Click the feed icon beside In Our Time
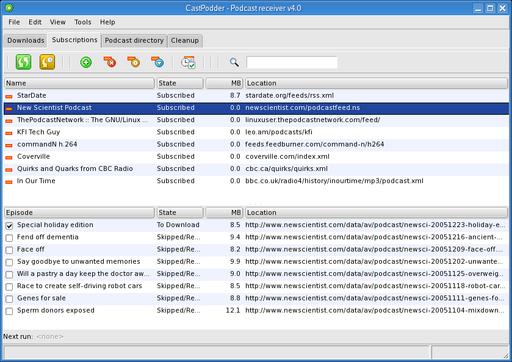 coord(9,182)
